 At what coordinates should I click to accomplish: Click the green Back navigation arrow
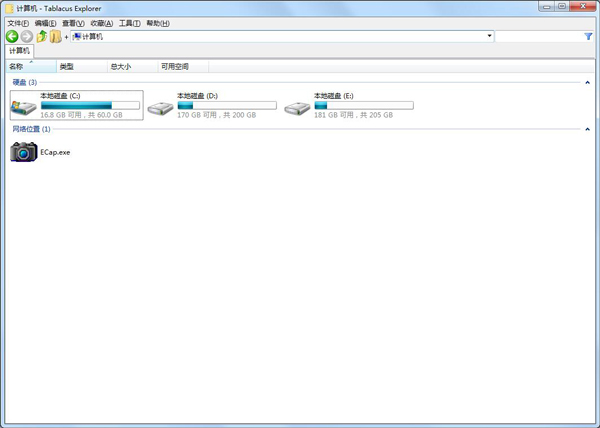point(12,36)
